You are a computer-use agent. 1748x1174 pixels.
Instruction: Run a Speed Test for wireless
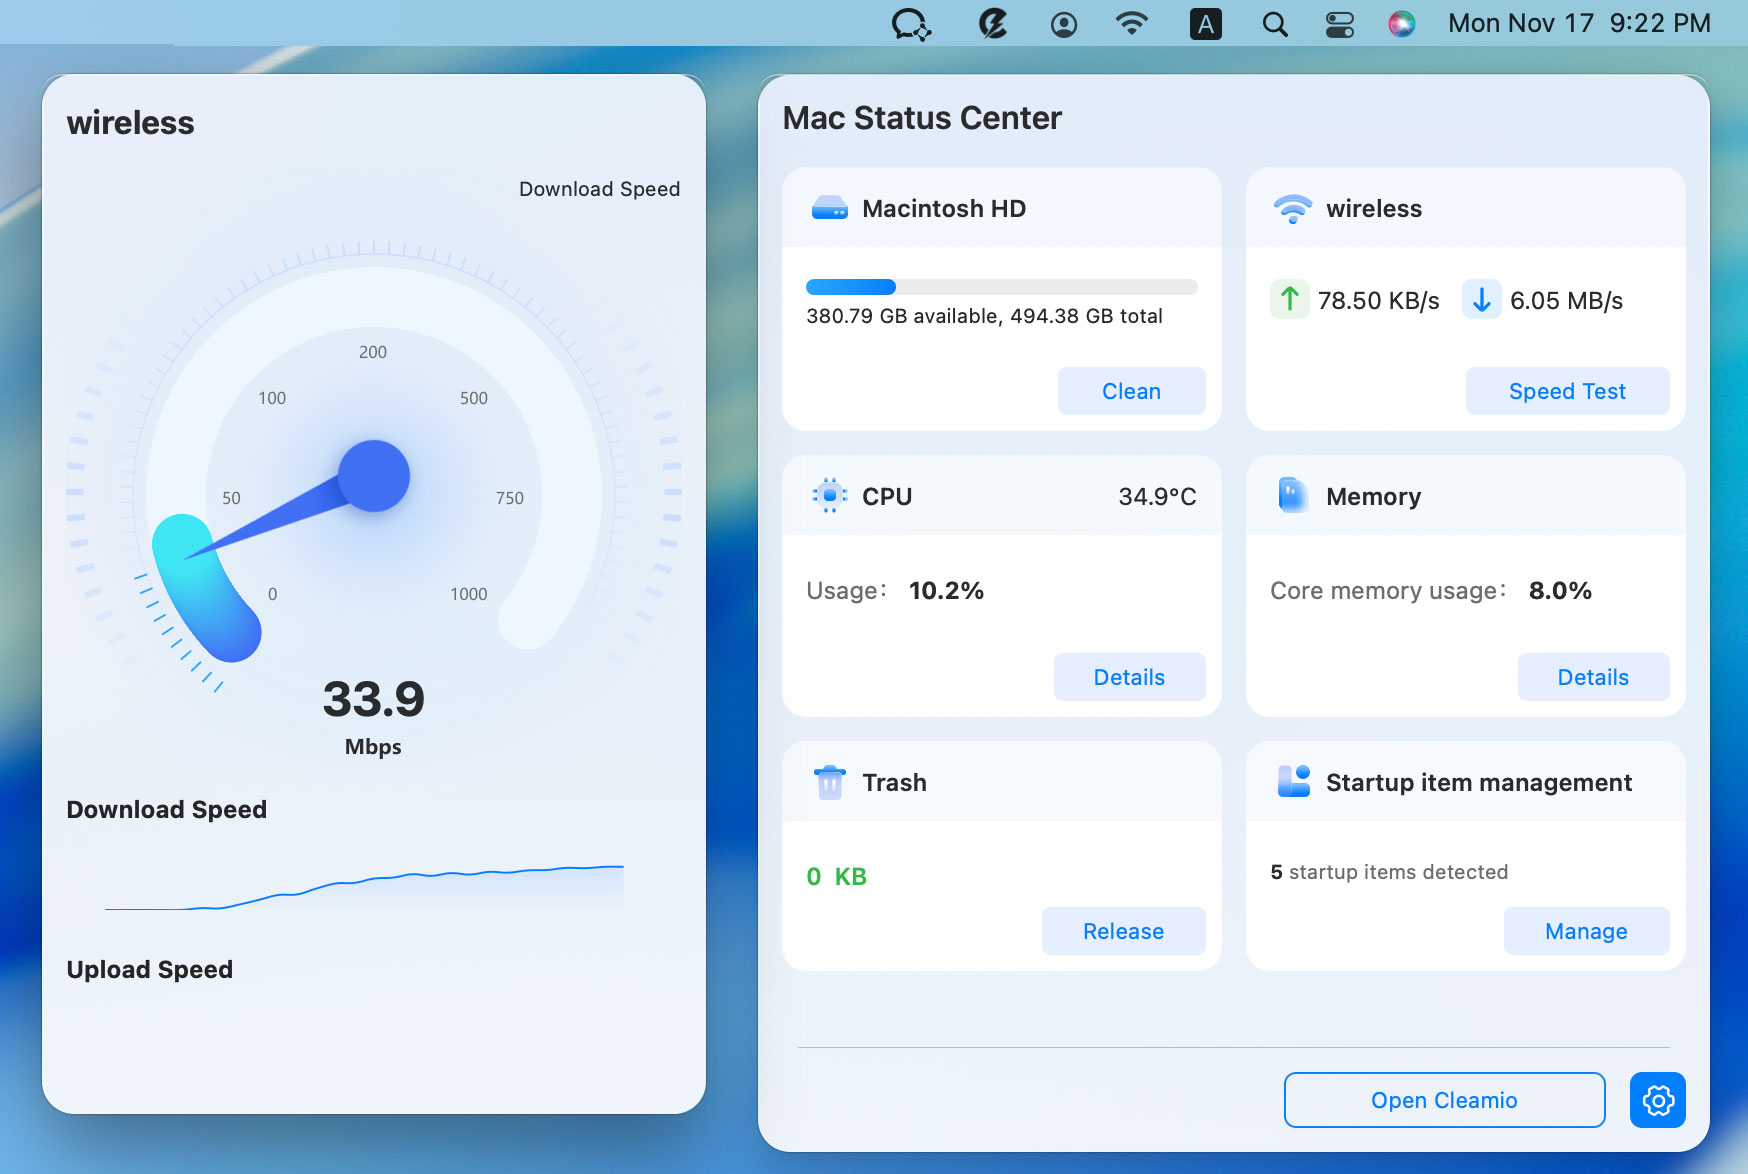pos(1566,391)
